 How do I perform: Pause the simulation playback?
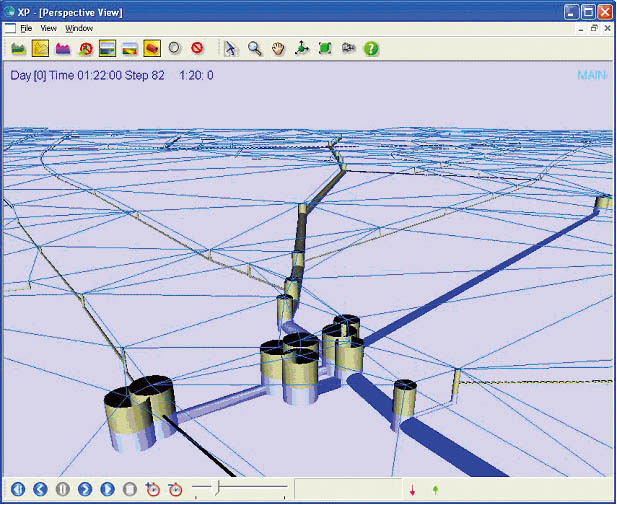click(x=62, y=490)
